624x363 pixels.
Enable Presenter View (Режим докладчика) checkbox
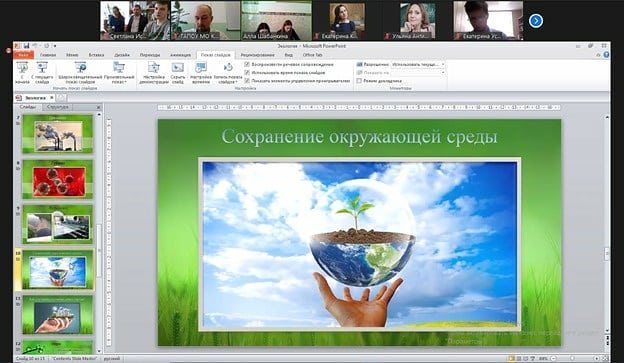click(x=359, y=81)
